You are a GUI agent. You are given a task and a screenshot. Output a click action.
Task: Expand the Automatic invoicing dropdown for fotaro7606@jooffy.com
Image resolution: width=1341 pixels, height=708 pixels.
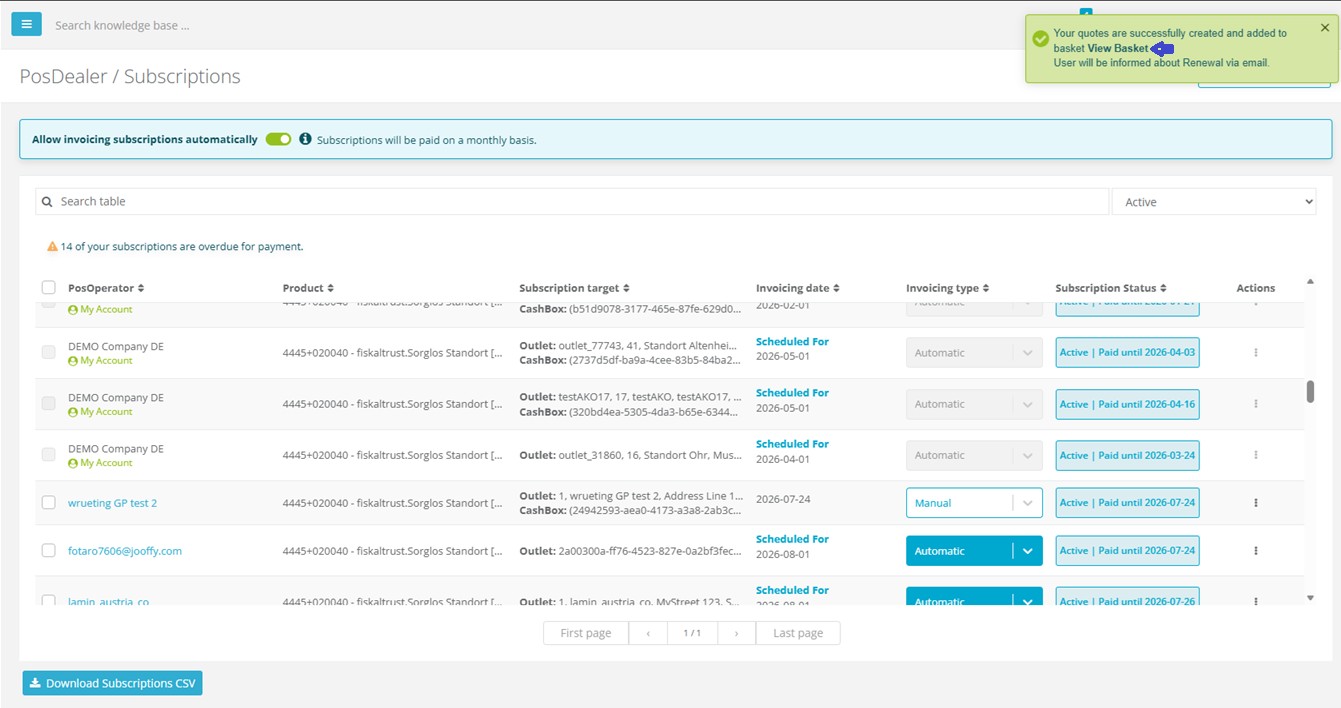(1027, 550)
